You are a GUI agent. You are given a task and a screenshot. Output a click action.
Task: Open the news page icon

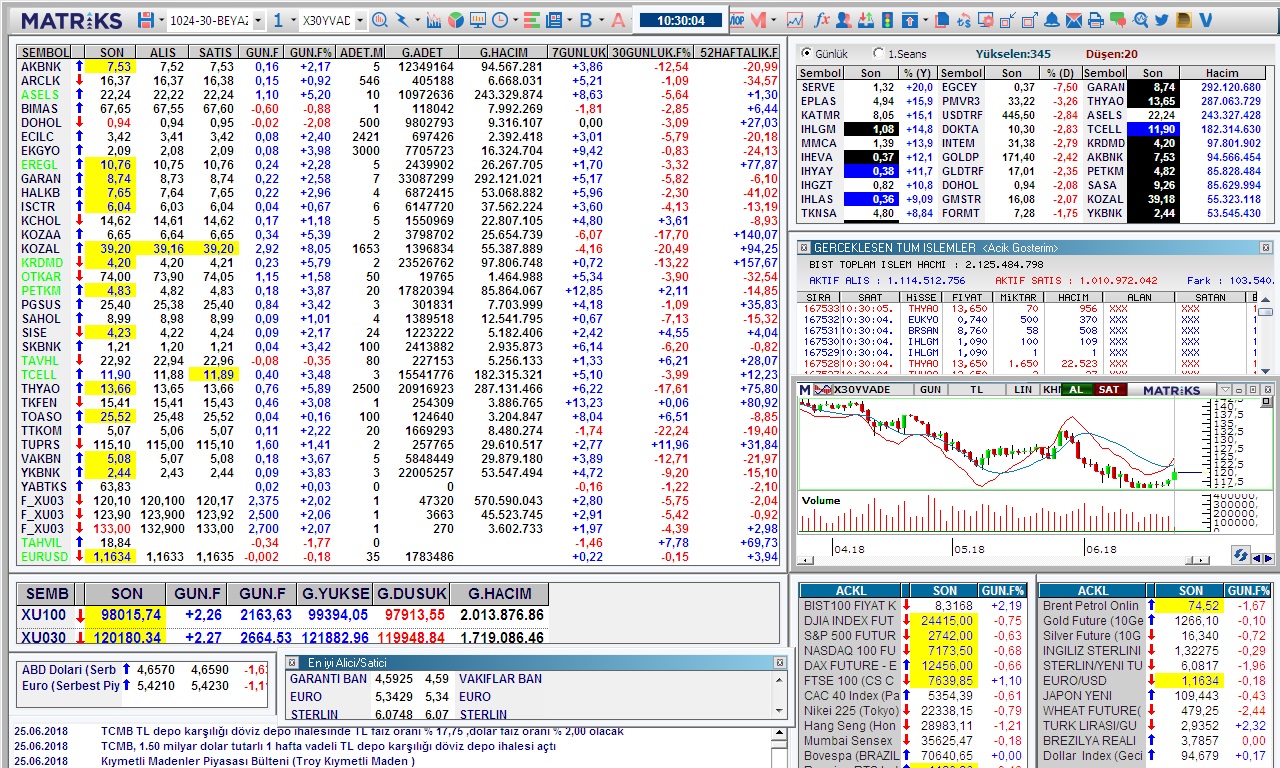pos(553,20)
